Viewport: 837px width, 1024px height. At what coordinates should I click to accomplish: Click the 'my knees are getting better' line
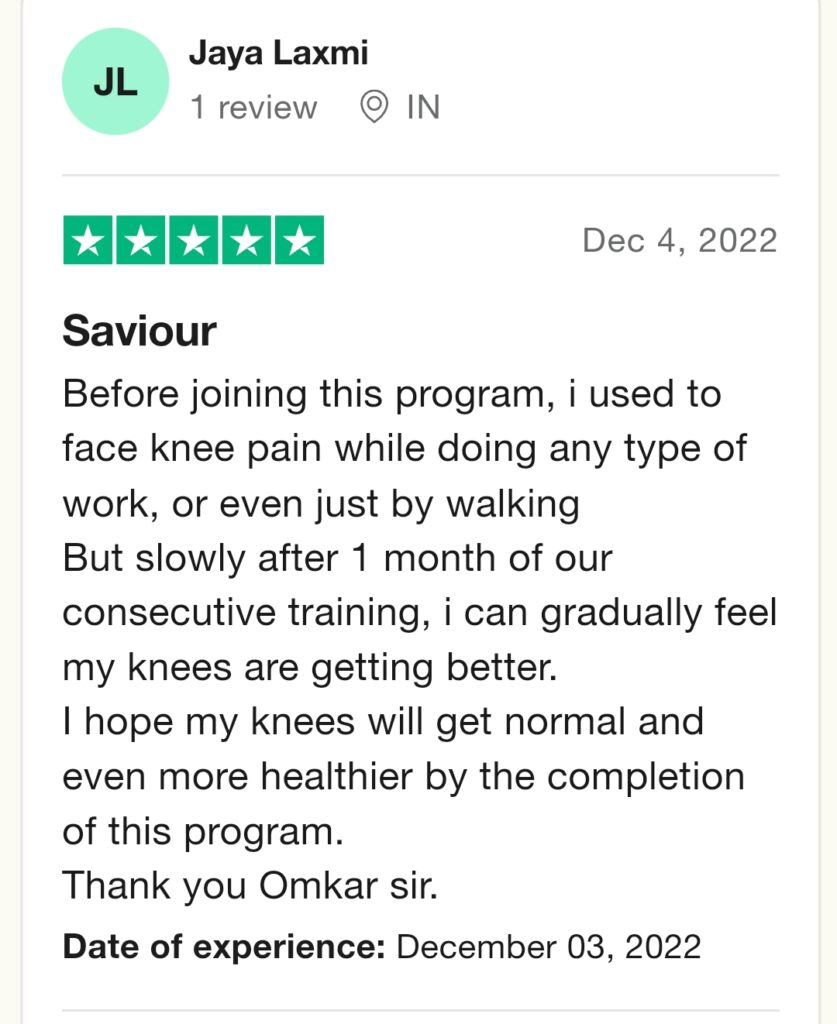tap(310, 669)
